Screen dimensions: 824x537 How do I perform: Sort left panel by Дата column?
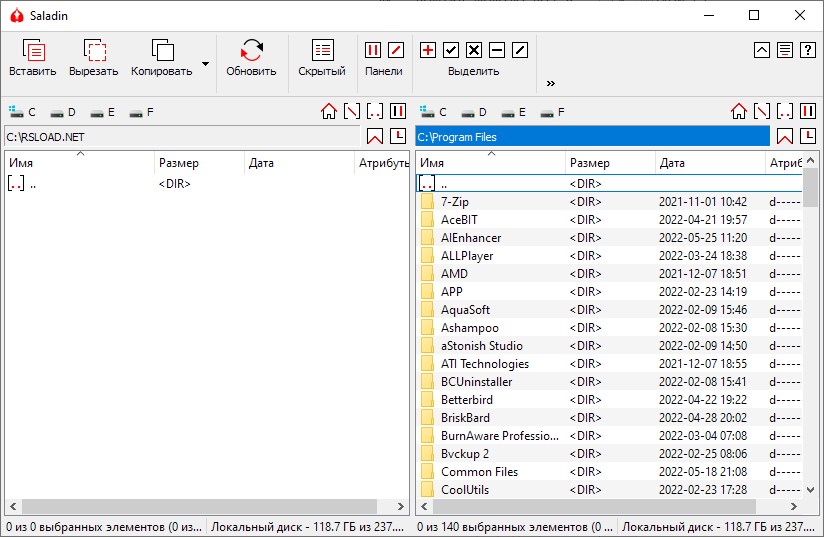(x=300, y=163)
